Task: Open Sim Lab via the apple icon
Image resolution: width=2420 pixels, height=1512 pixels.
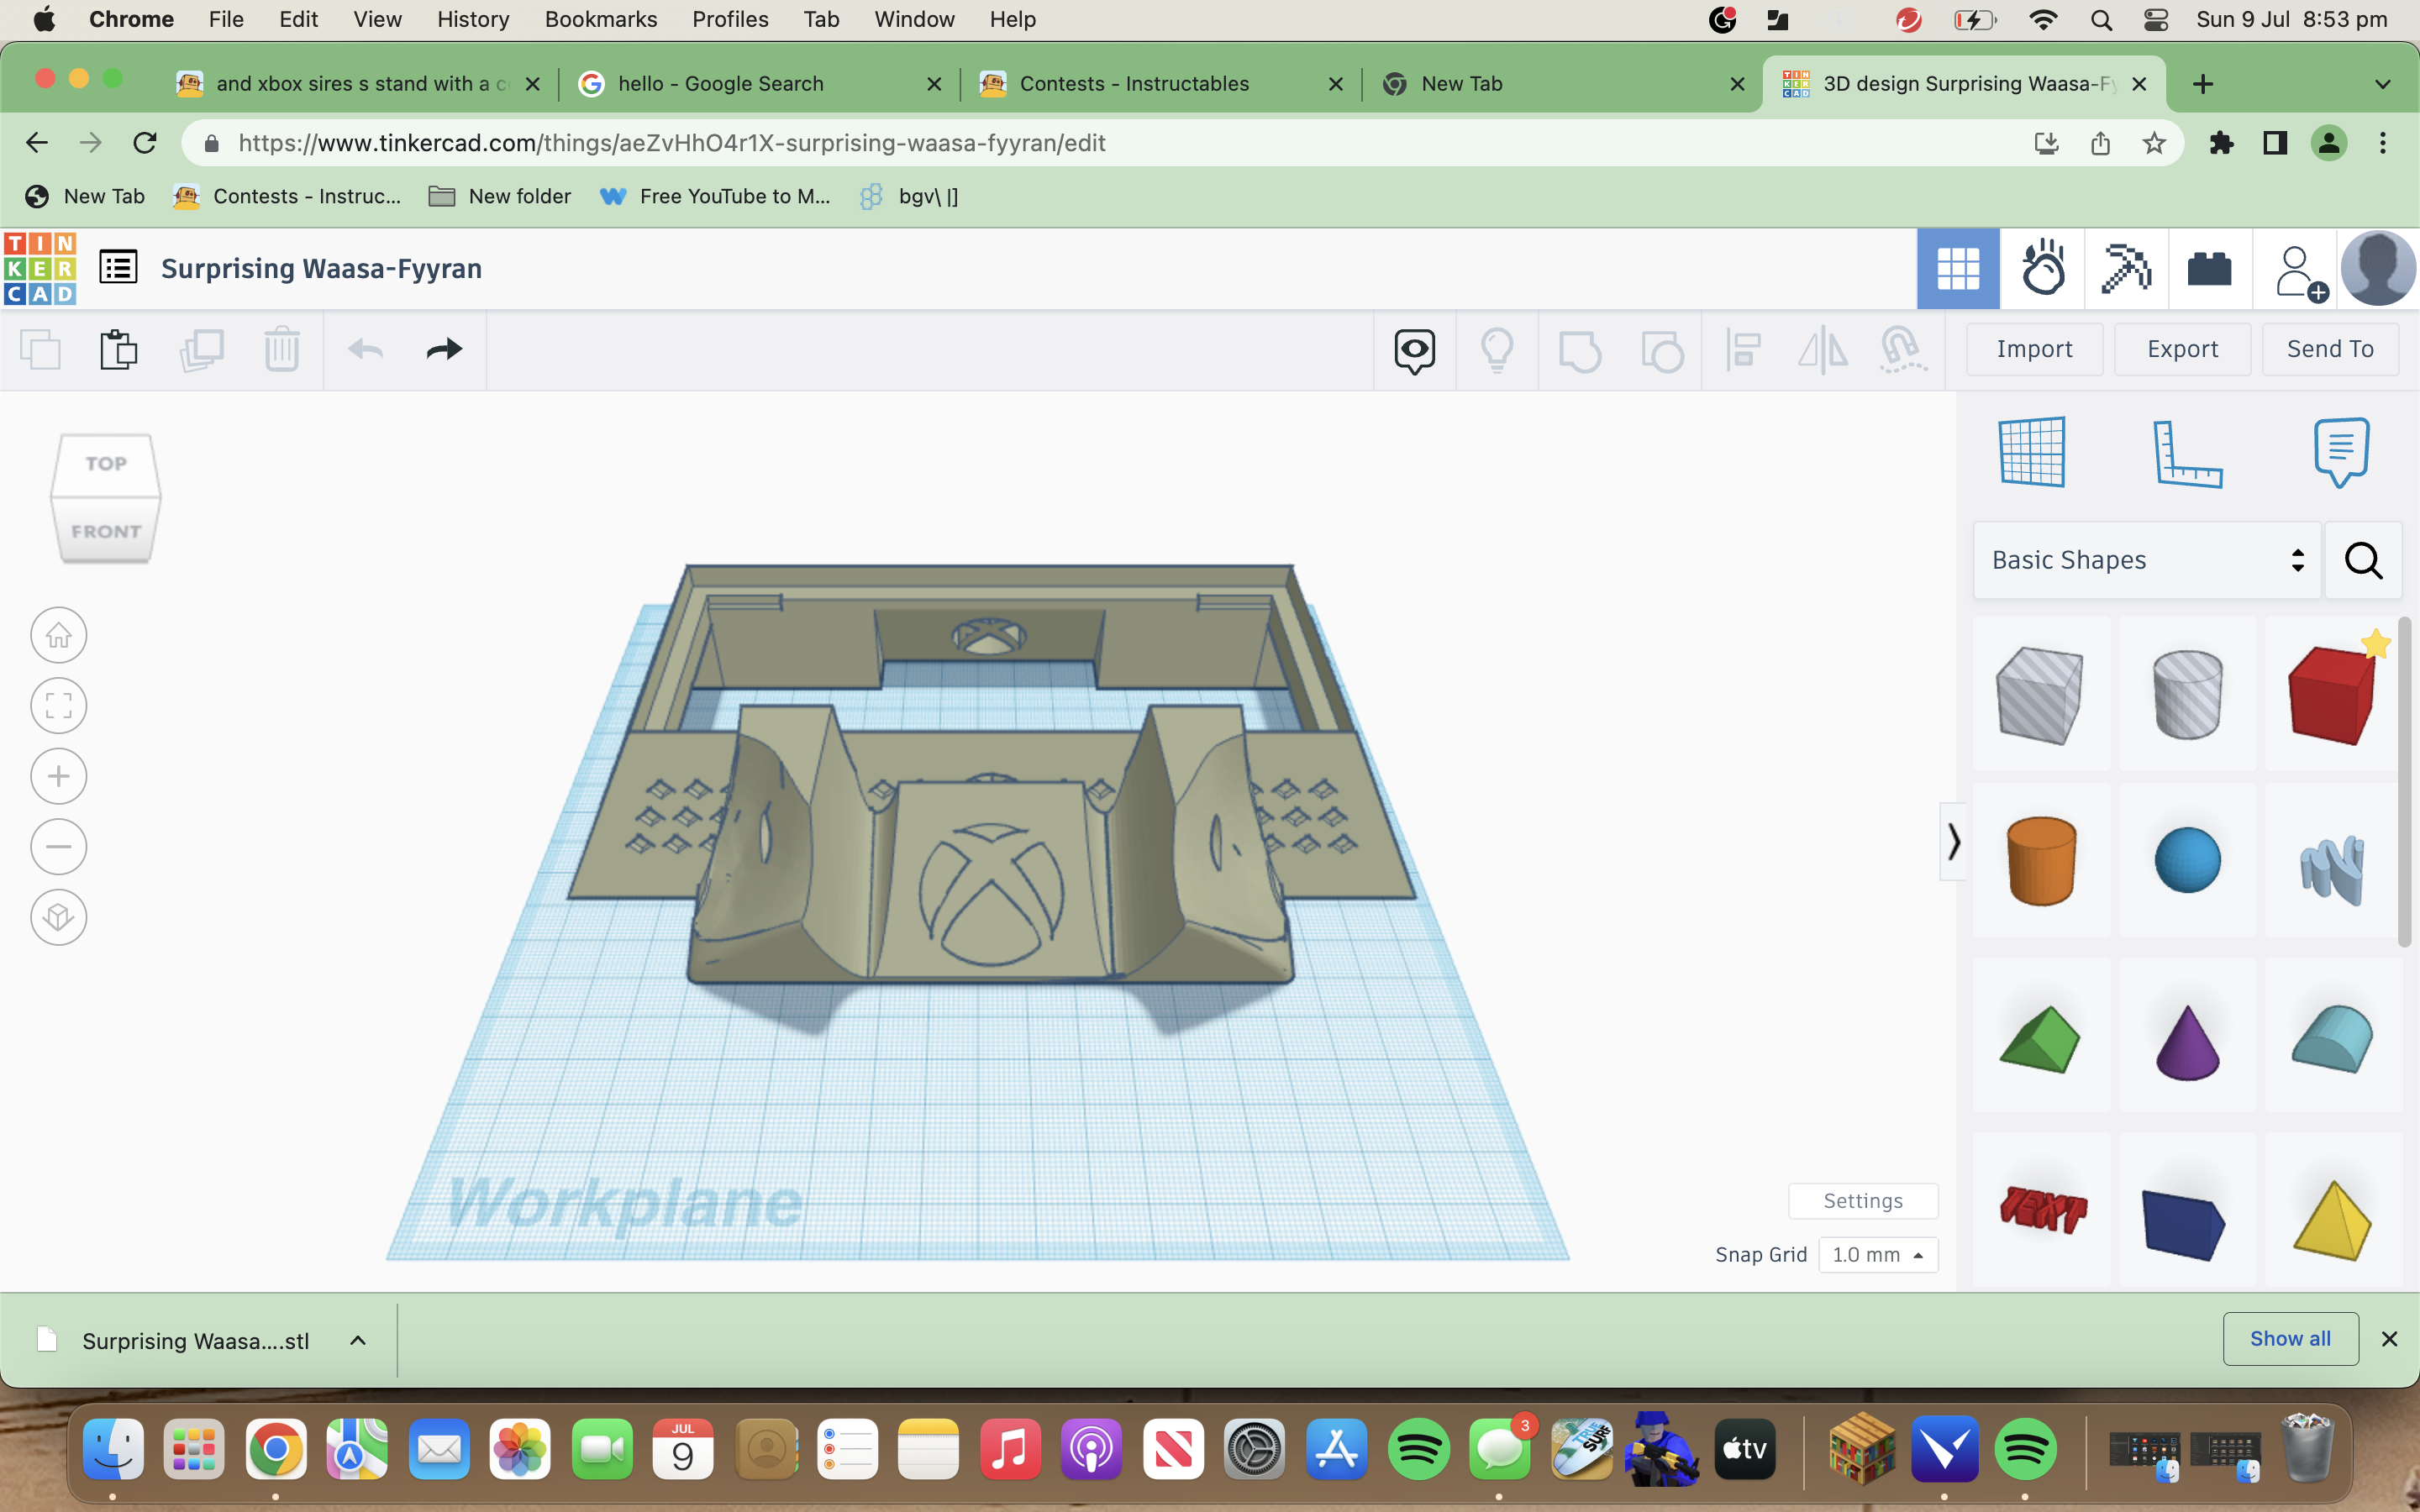Action: (x=2043, y=268)
